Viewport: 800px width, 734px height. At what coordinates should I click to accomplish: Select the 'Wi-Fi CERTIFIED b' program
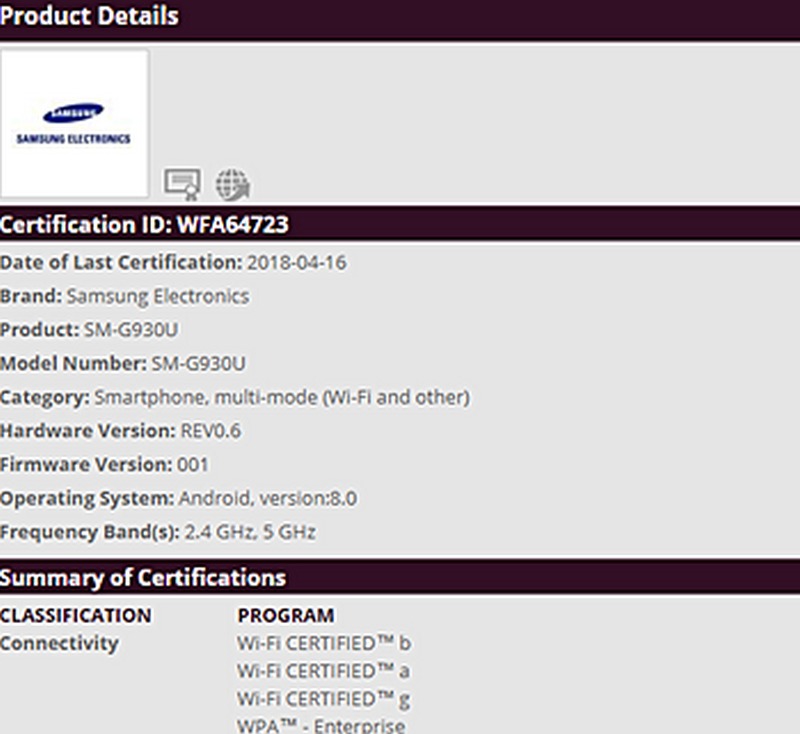(324, 643)
